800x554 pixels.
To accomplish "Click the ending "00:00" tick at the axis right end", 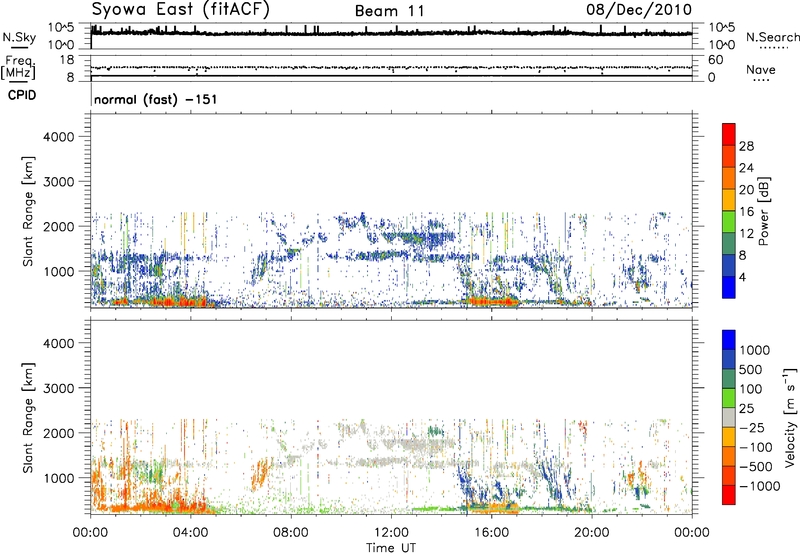I will pyautogui.click(x=692, y=533).
